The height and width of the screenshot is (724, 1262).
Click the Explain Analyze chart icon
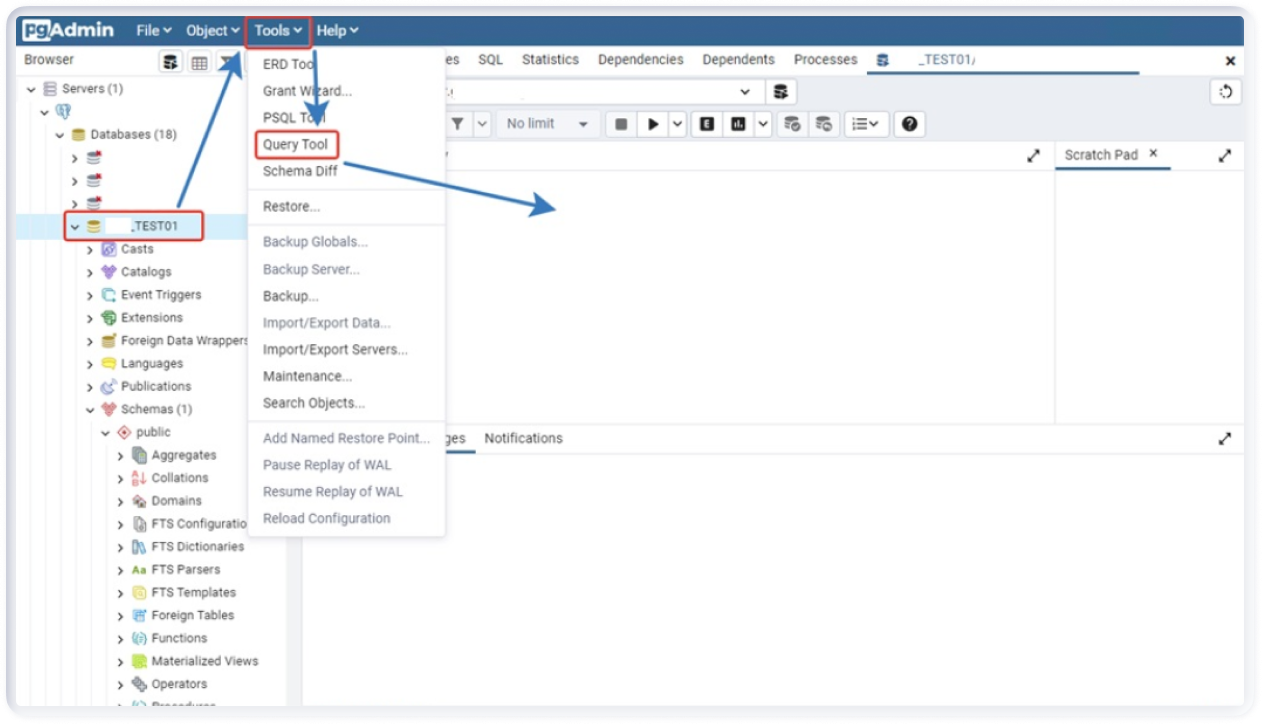(x=738, y=124)
